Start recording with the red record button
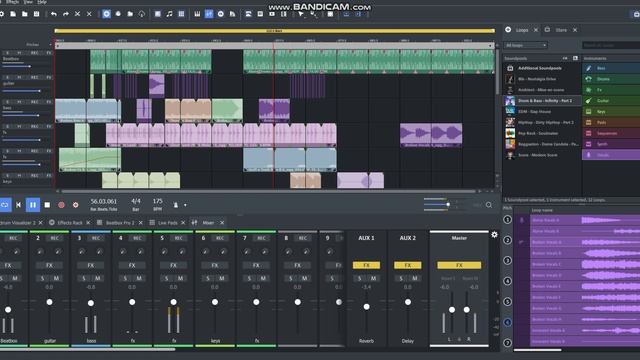 click(61, 205)
